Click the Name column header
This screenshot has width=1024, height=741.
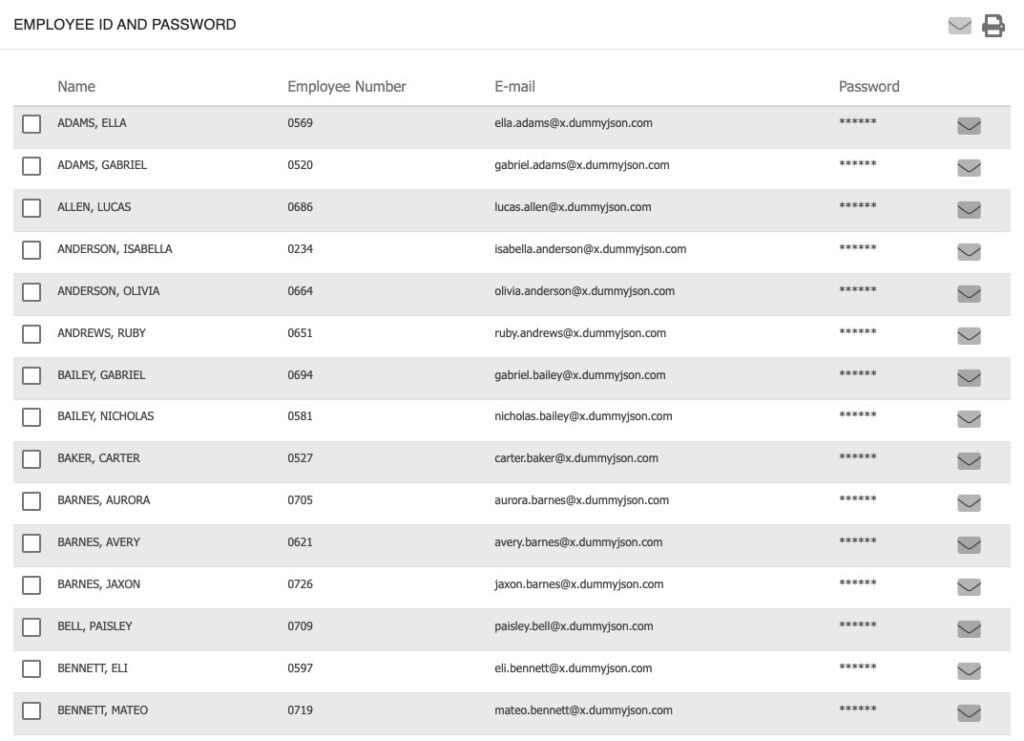[x=76, y=87]
